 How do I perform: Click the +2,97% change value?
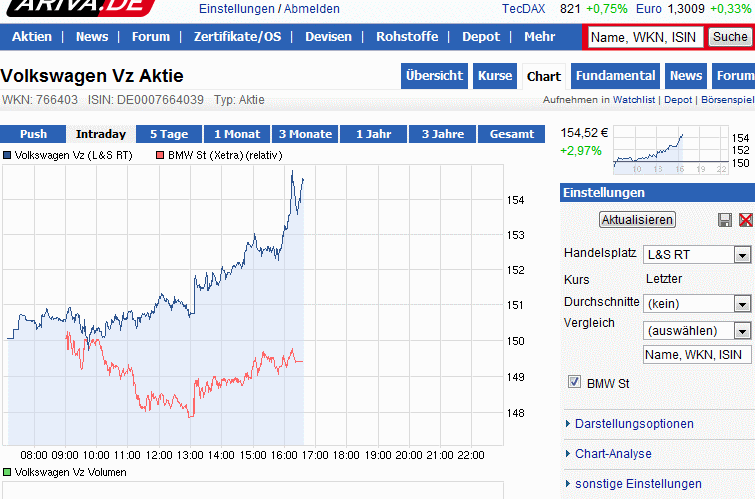click(581, 151)
